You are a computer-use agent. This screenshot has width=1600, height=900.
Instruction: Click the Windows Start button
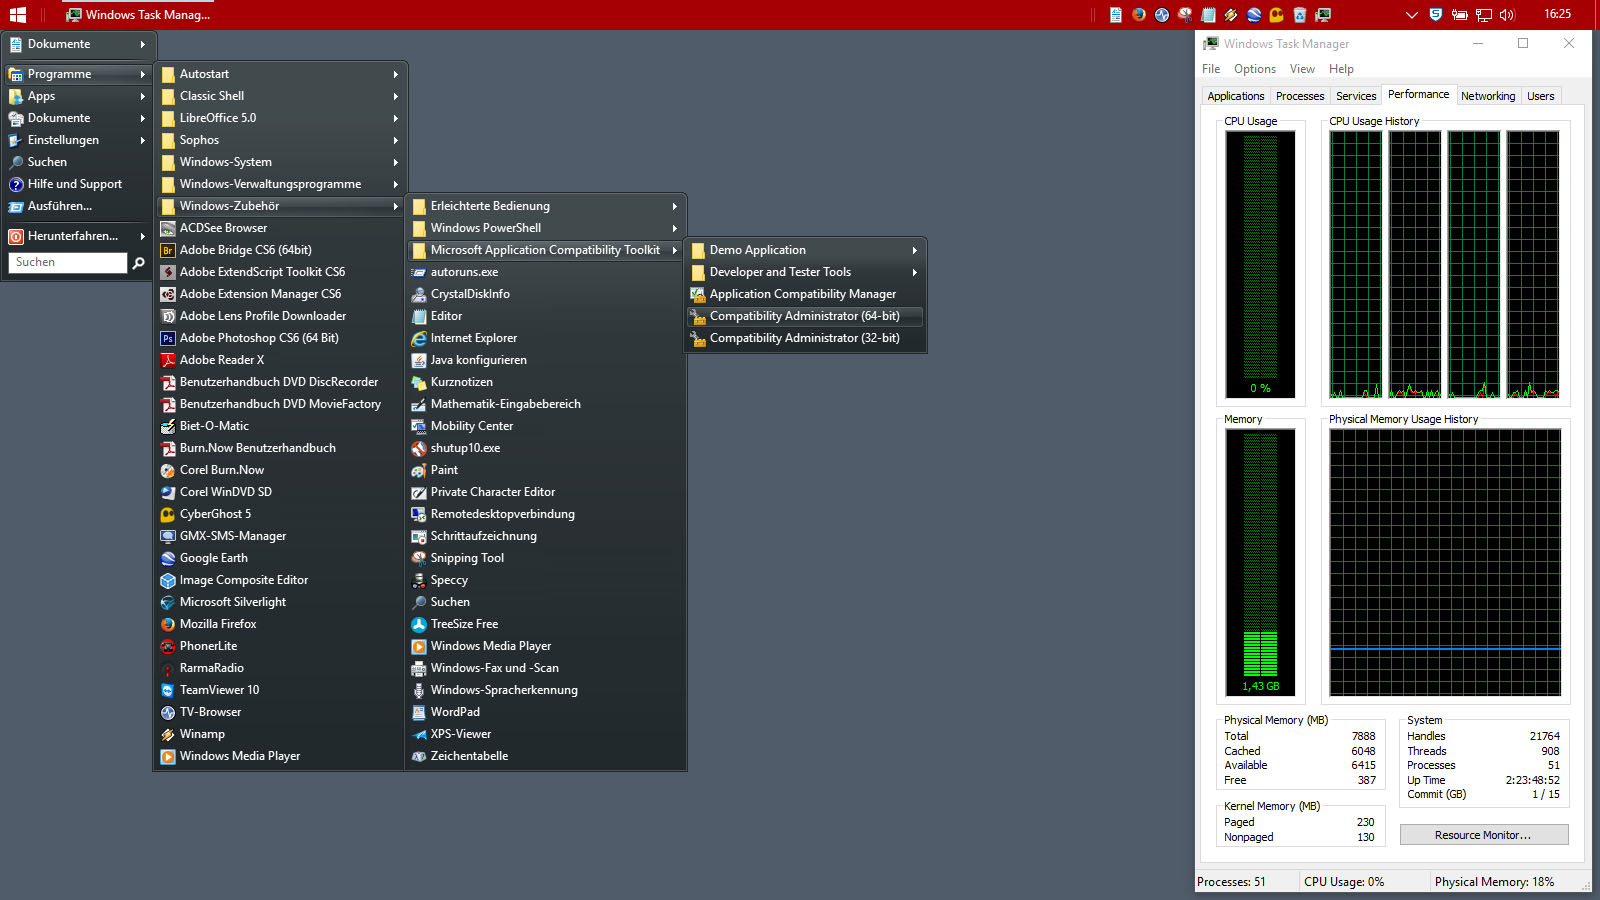(x=17, y=15)
